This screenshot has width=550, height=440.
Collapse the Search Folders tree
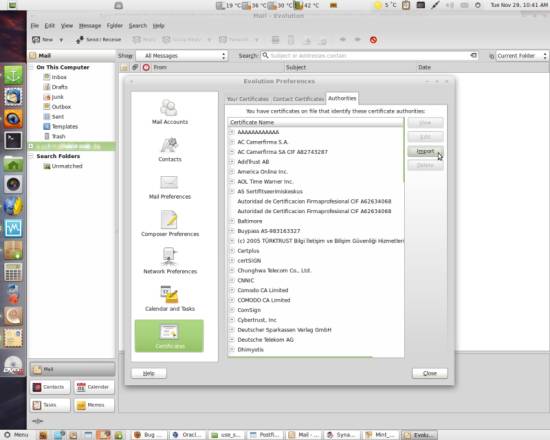(32, 156)
